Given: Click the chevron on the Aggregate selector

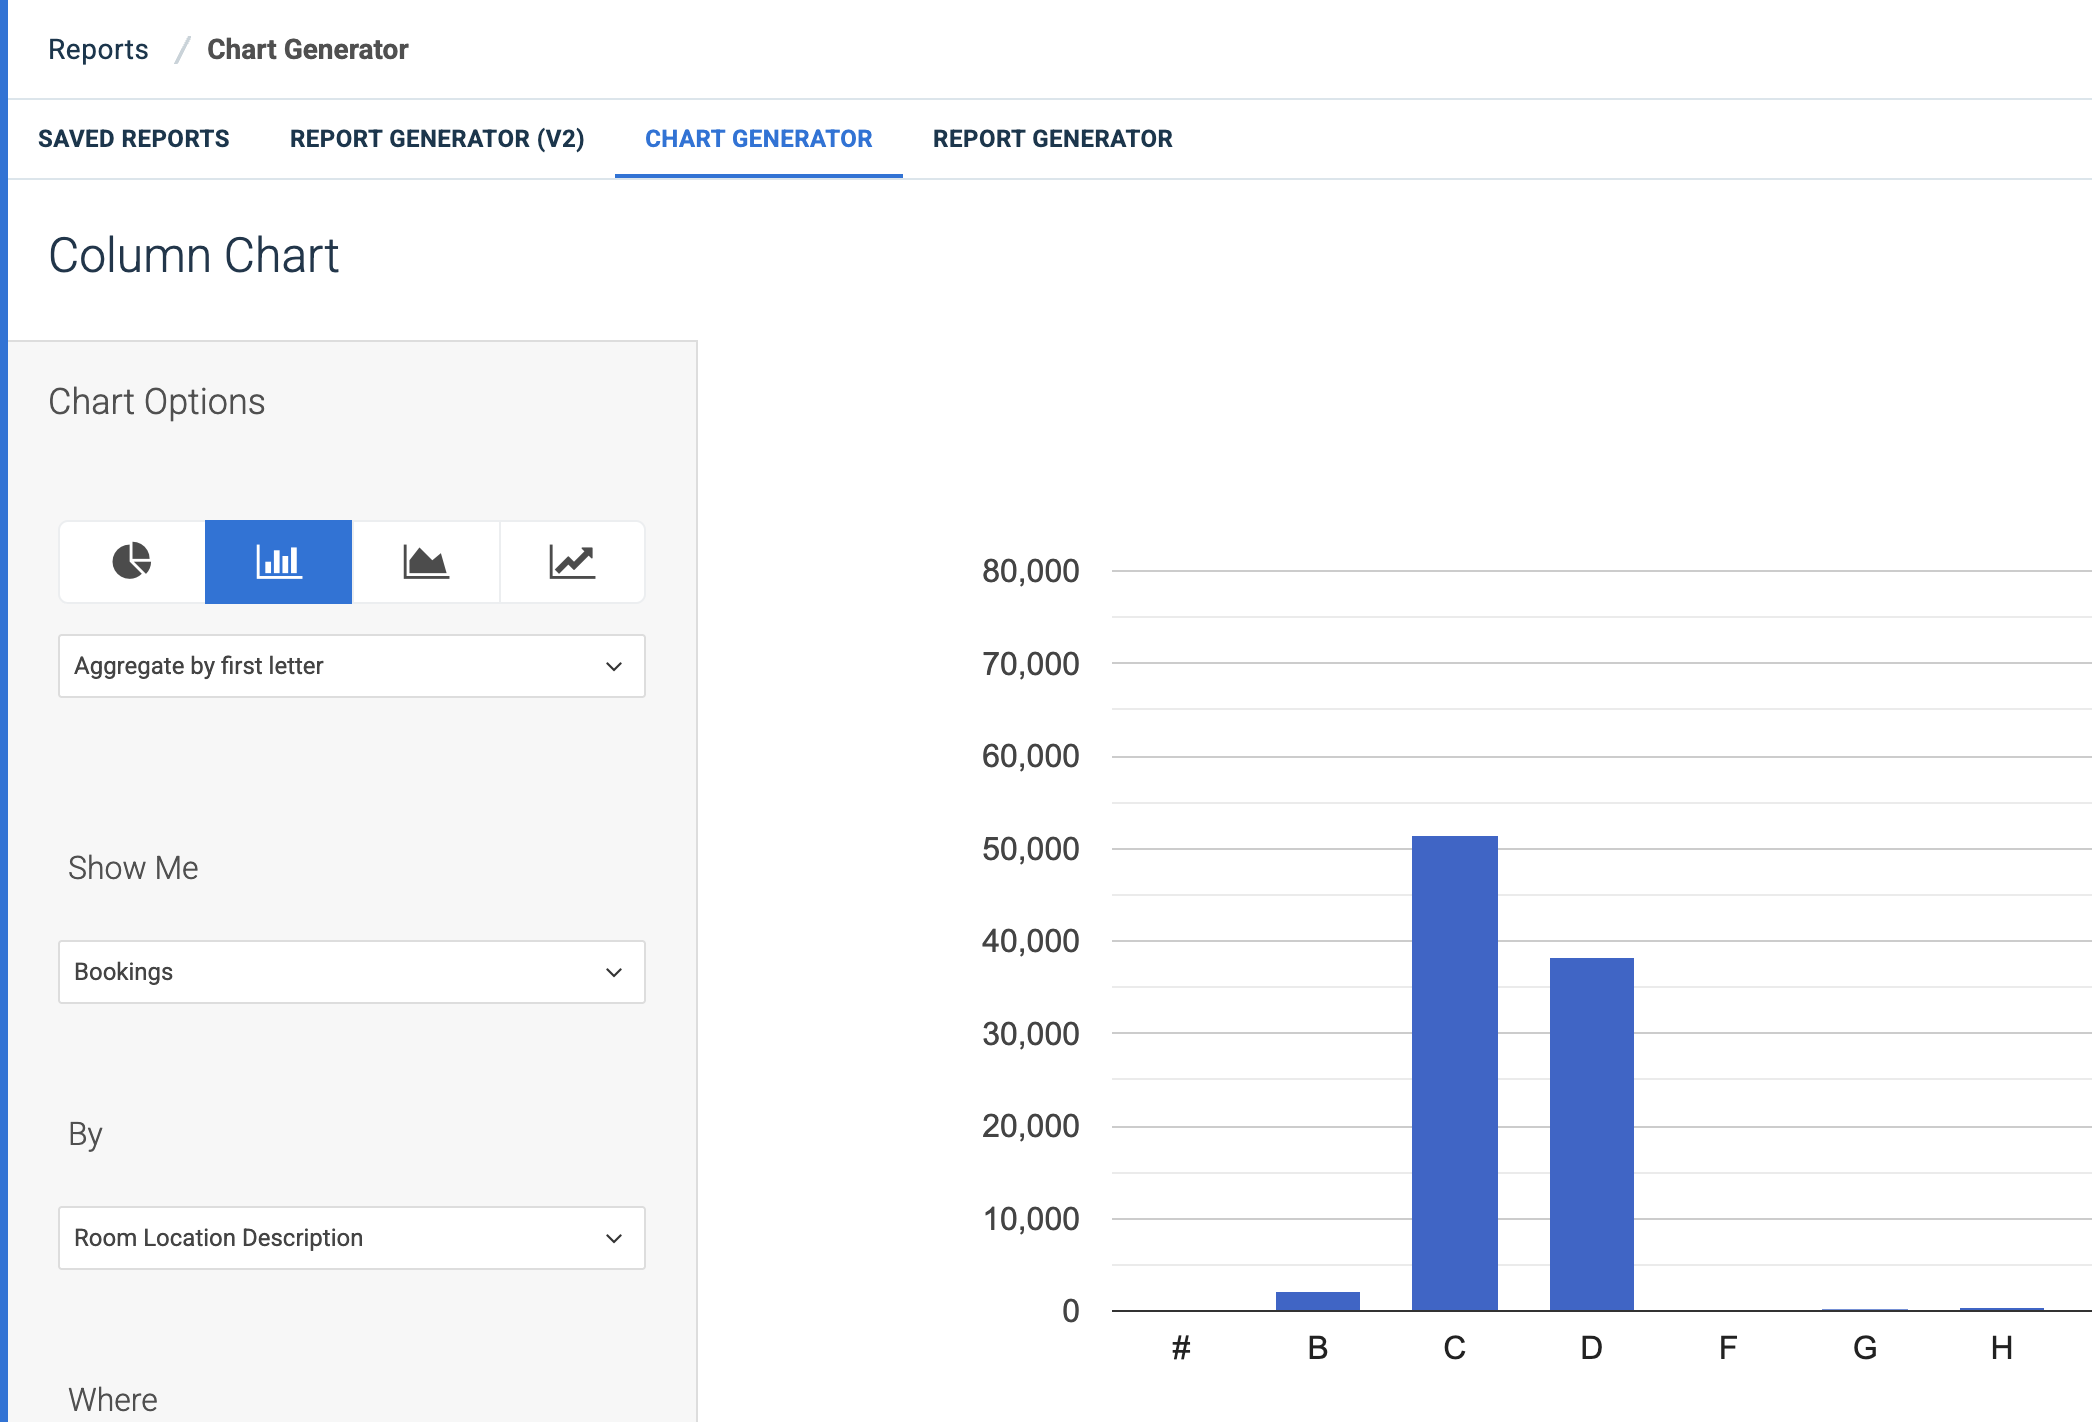Looking at the screenshot, I should [614, 666].
